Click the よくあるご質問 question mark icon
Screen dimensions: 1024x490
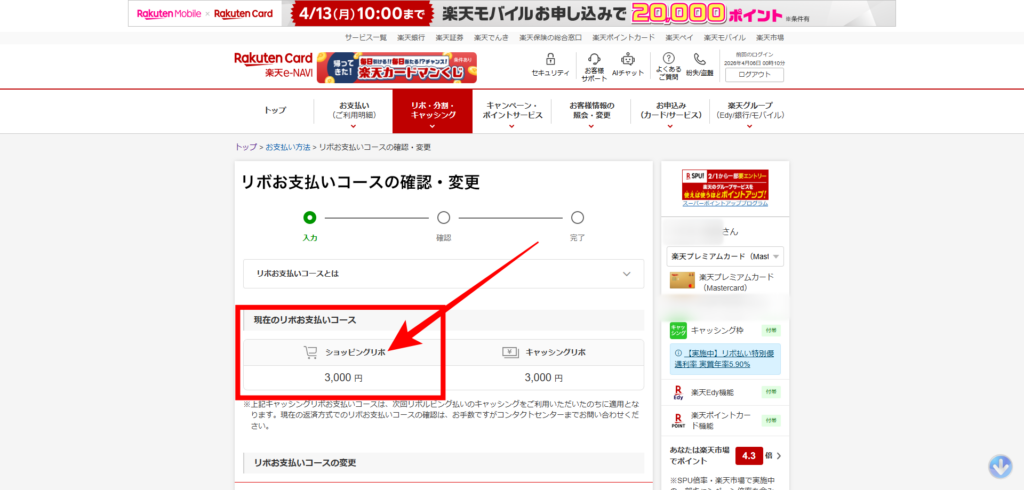669,60
